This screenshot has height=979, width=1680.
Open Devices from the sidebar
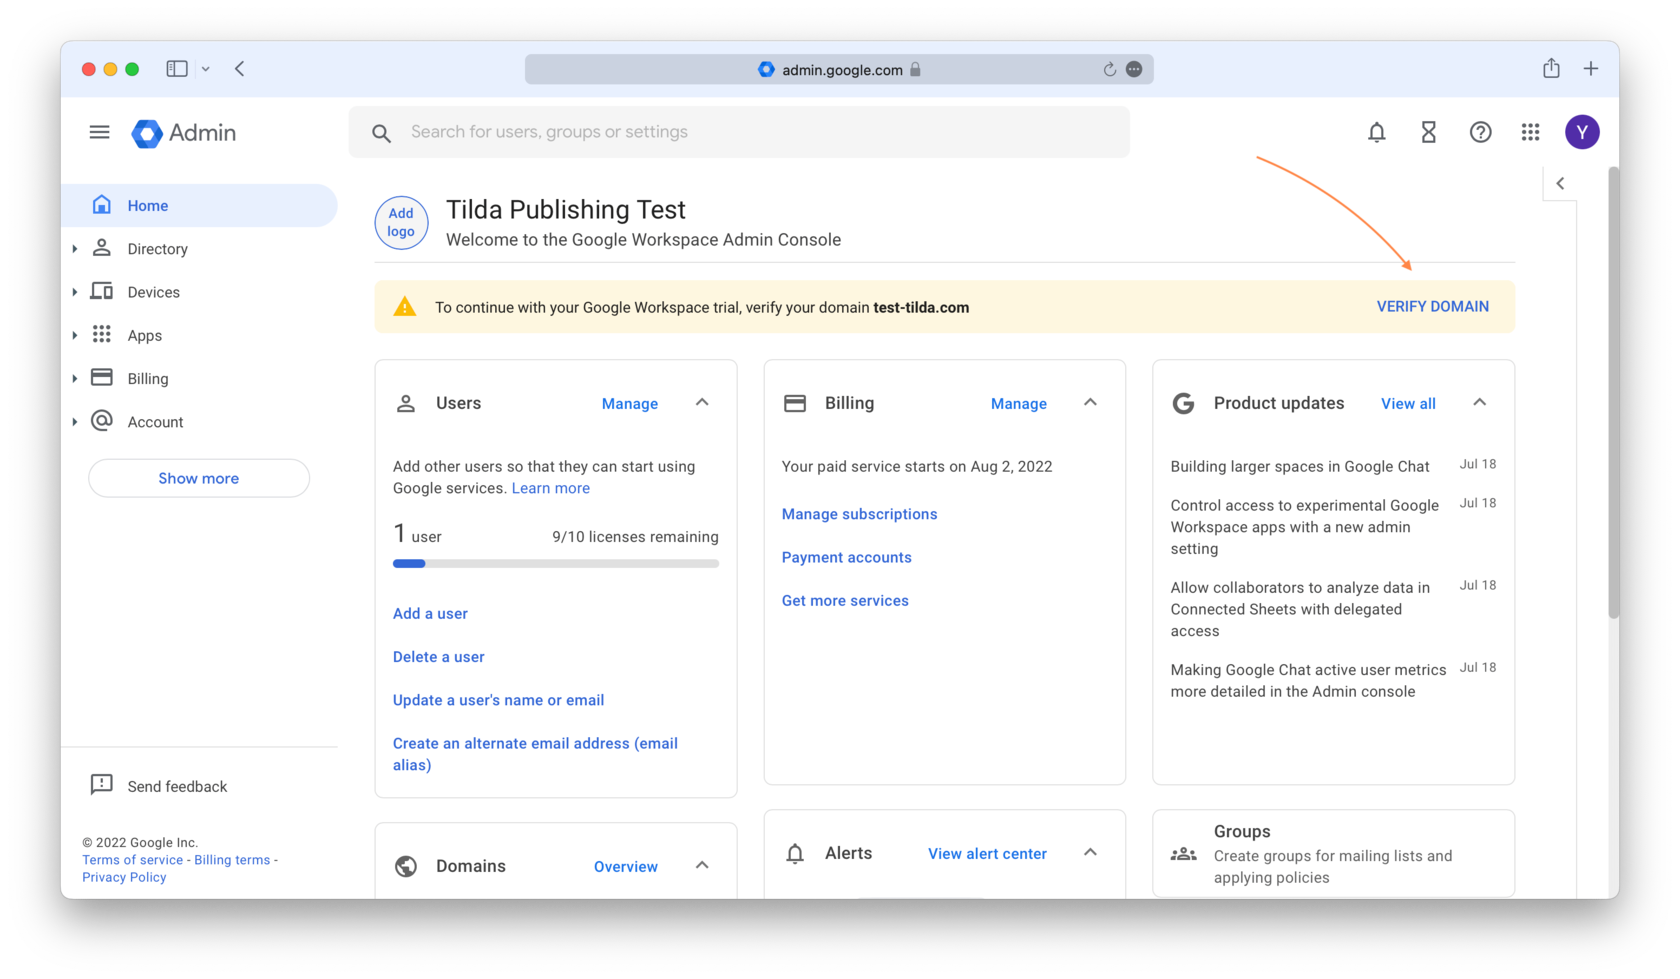tap(153, 291)
